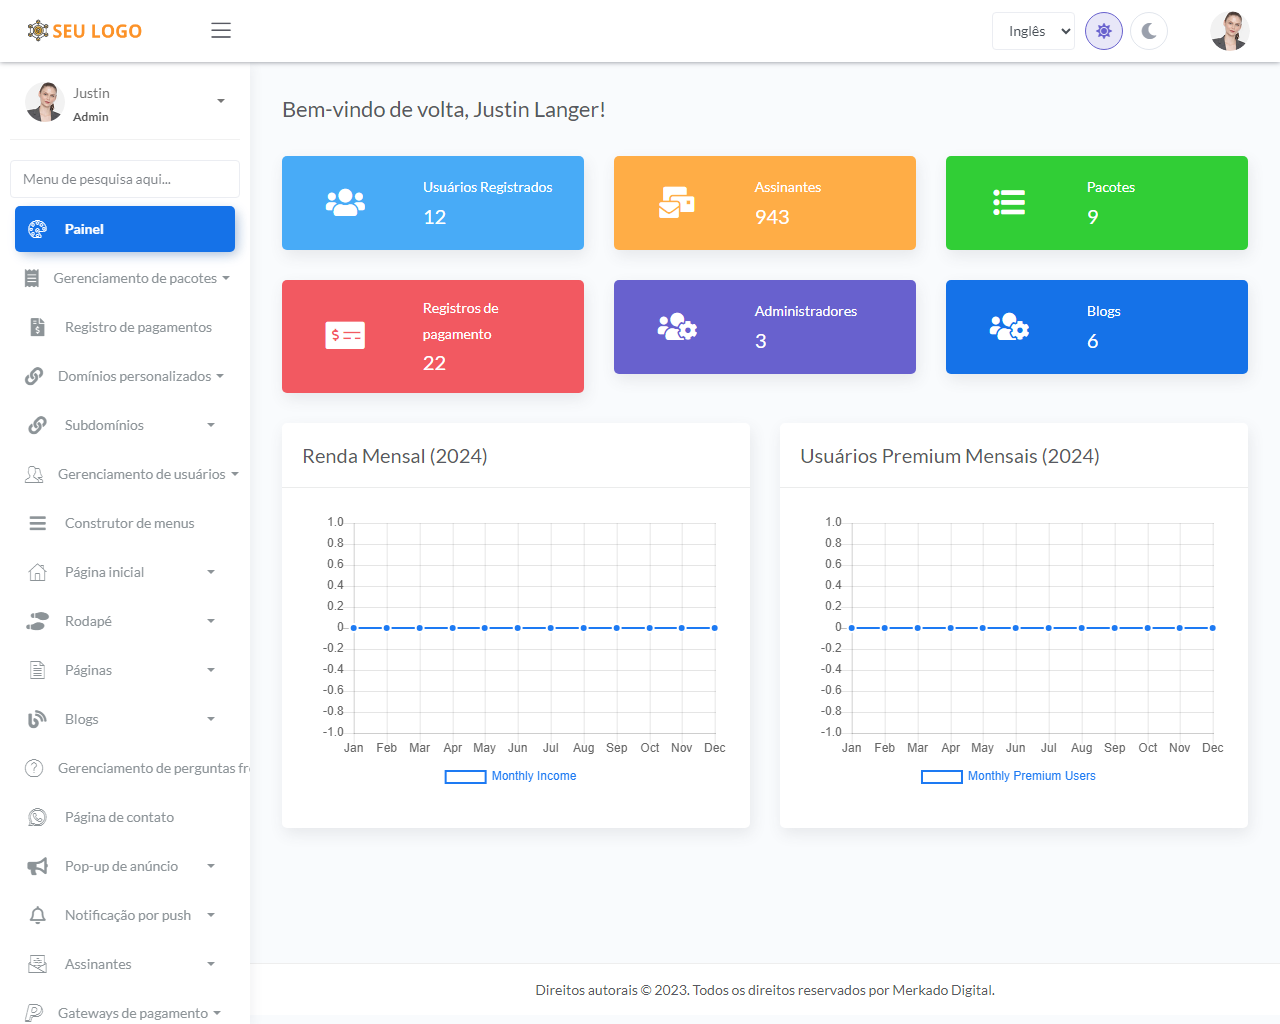Focus the Menu de pesquisa search field
Screen dimensions: 1280x1024
pos(125,179)
